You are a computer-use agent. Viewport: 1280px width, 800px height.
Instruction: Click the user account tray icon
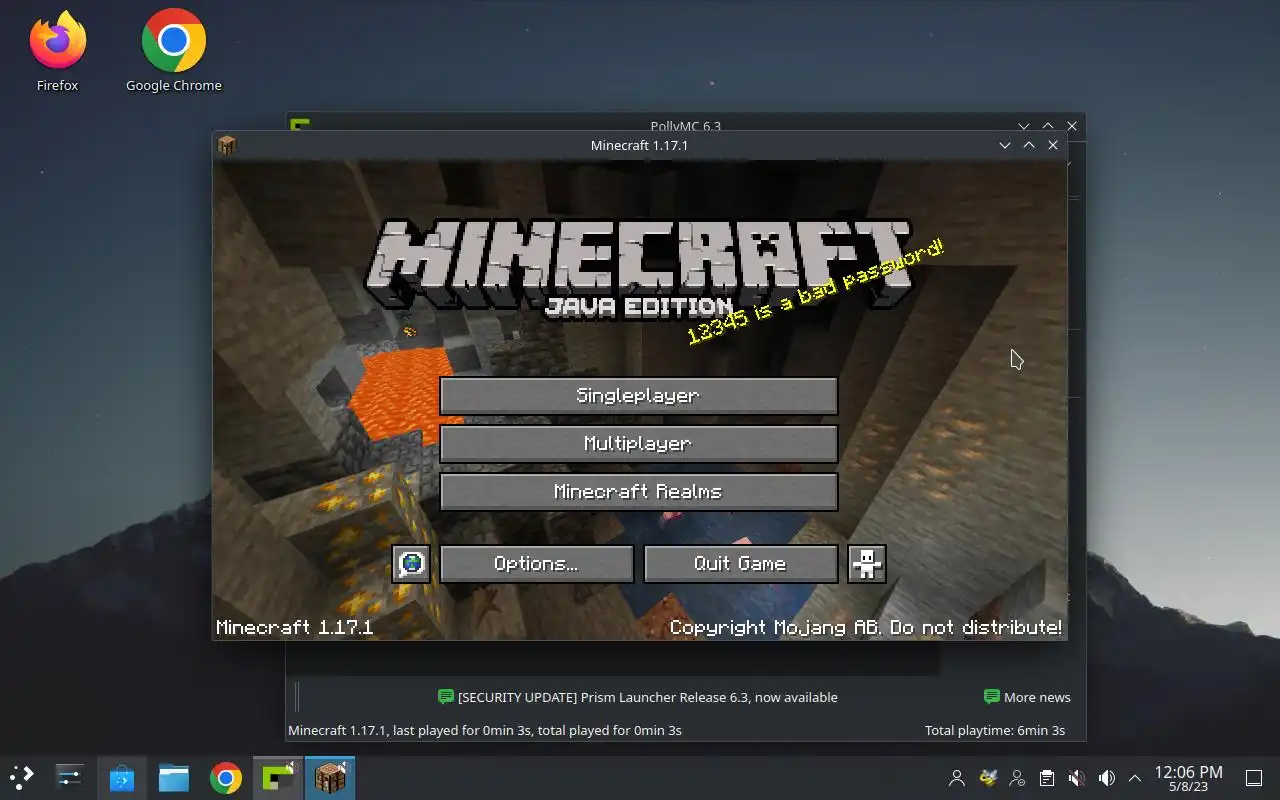(957, 778)
